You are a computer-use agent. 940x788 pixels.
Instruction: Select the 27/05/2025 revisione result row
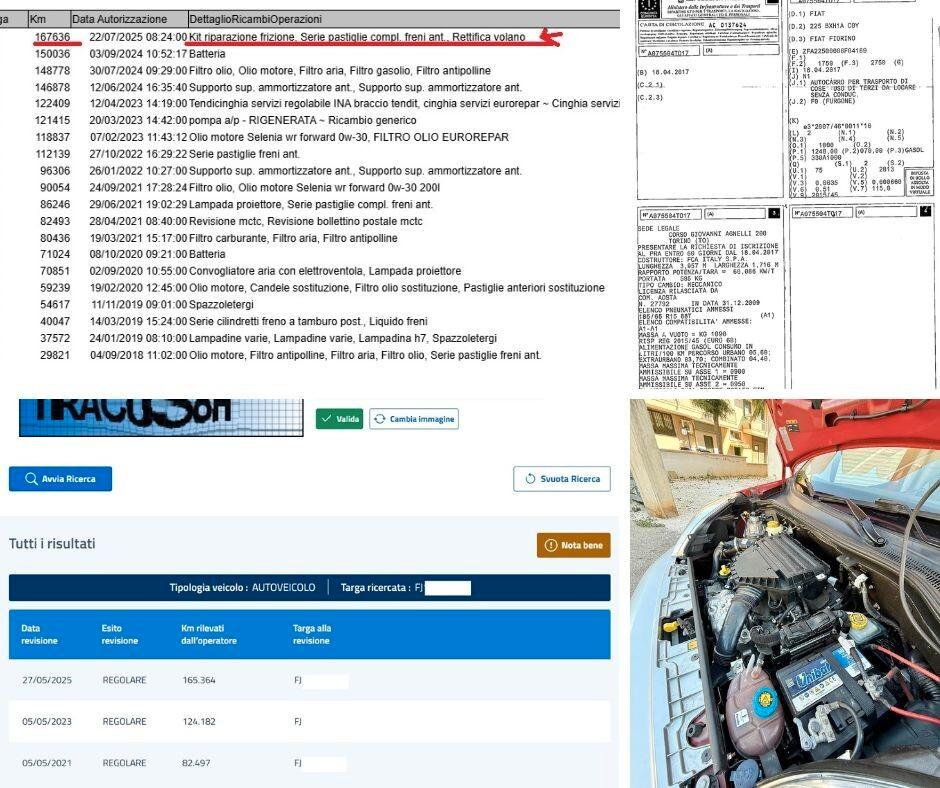pos(309,680)
